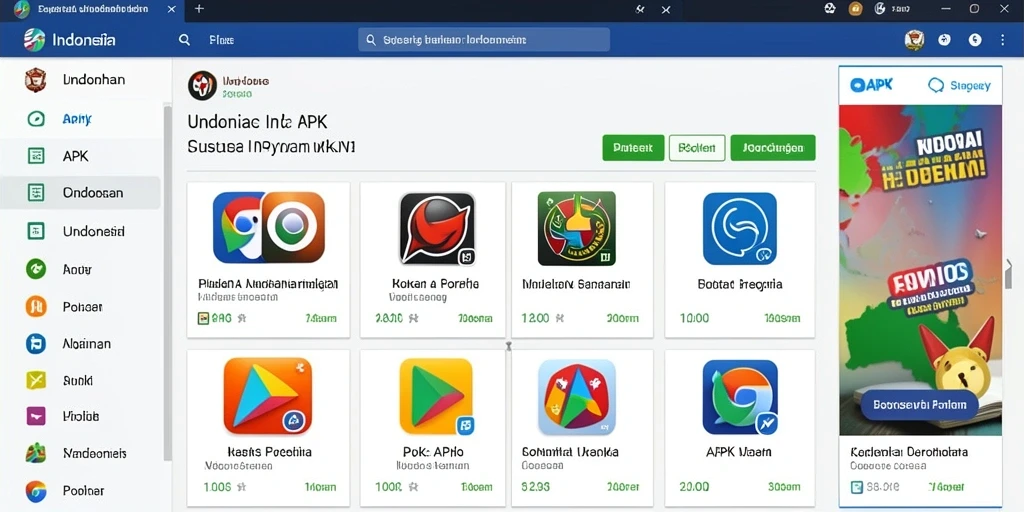The height and width of the screenshot is (512, 1024).
Task: Click the magnifier icon next to Flnae
Action: coord(185,40)
